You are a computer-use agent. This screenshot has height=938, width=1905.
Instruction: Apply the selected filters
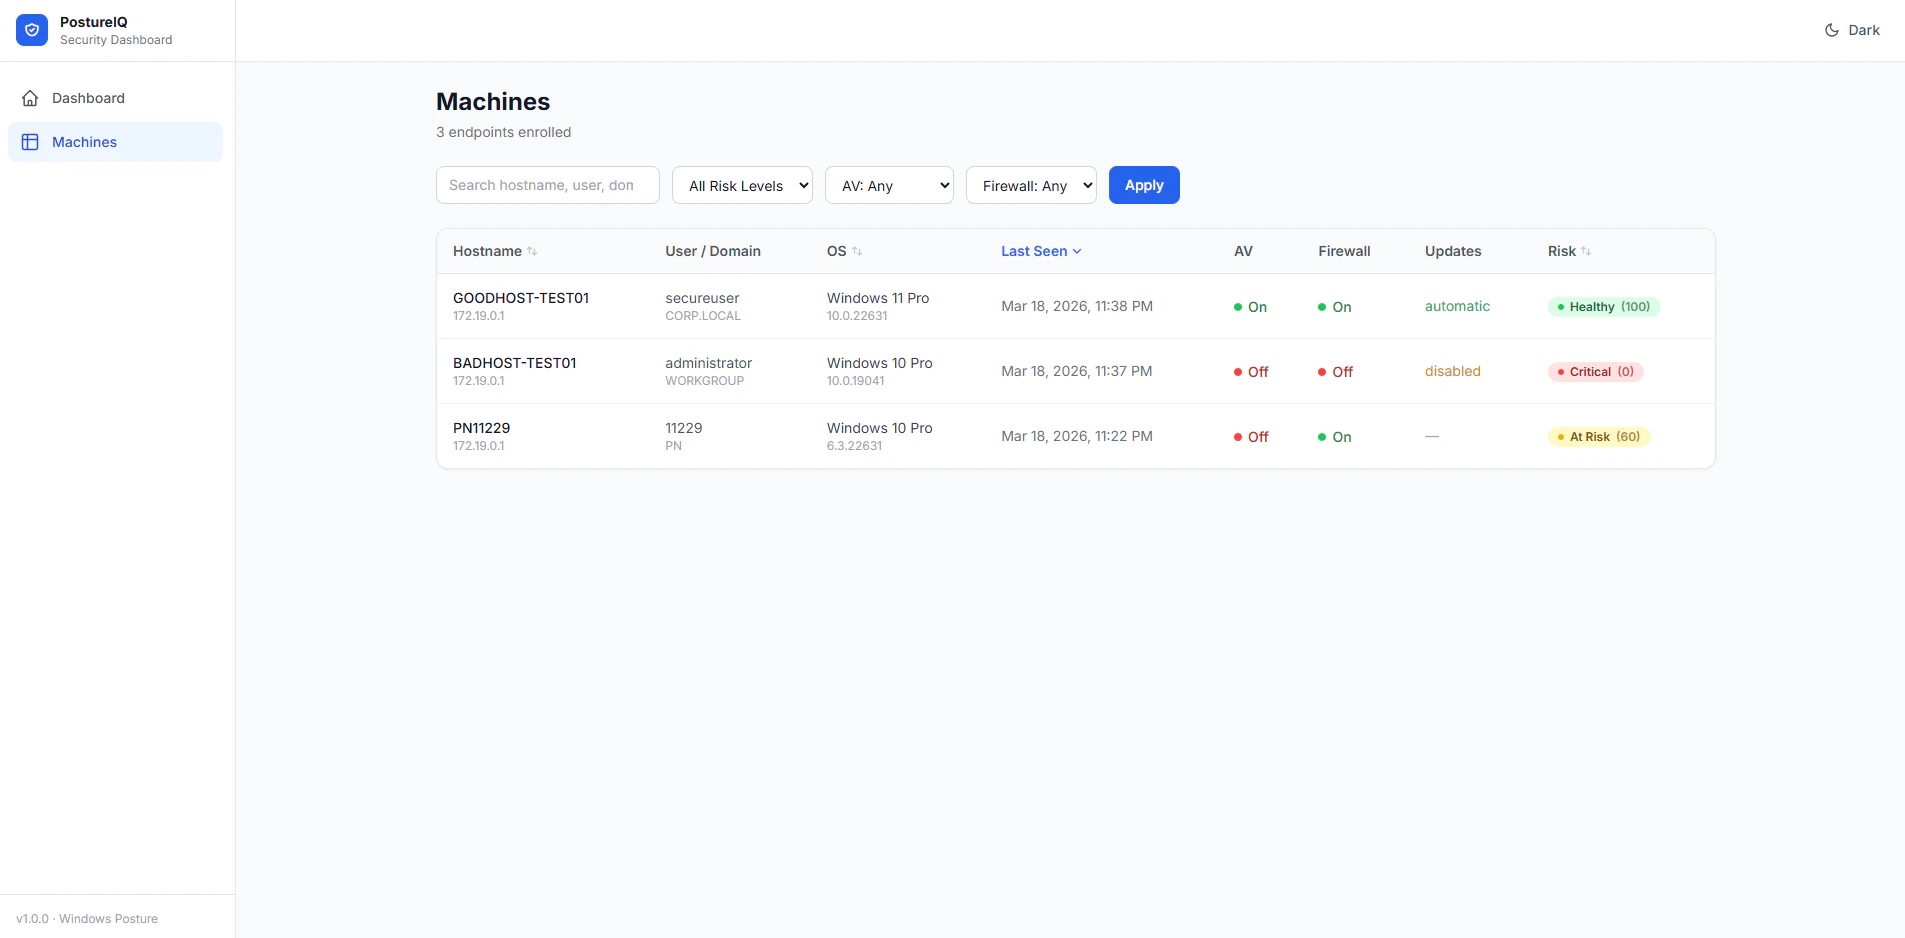tap(1144, 185)
